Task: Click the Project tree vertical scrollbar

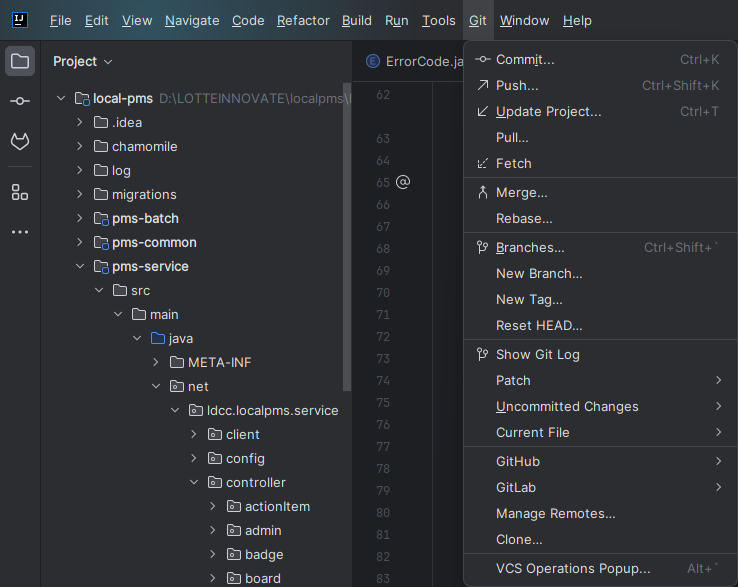Action: click(x=347, y=237)
